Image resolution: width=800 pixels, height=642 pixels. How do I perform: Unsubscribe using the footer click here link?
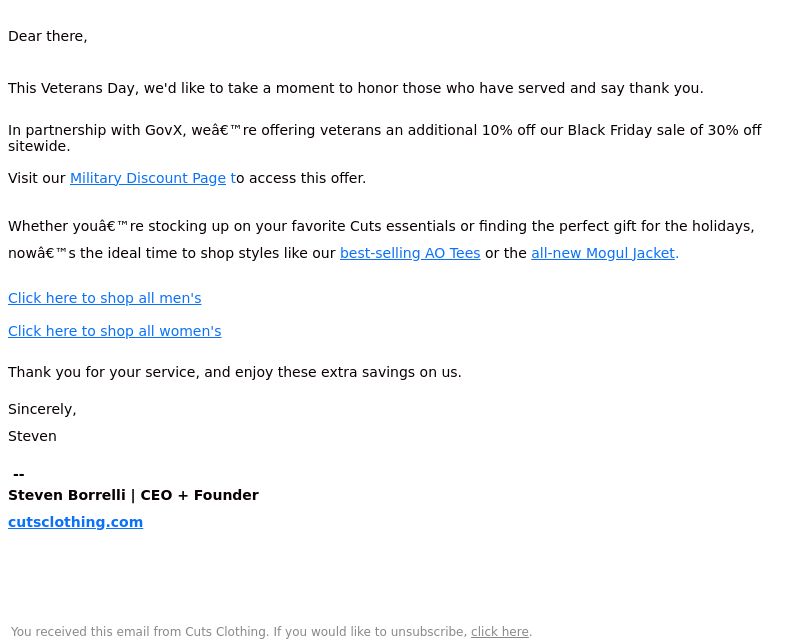pyautogui.click(x=499, y=632)
